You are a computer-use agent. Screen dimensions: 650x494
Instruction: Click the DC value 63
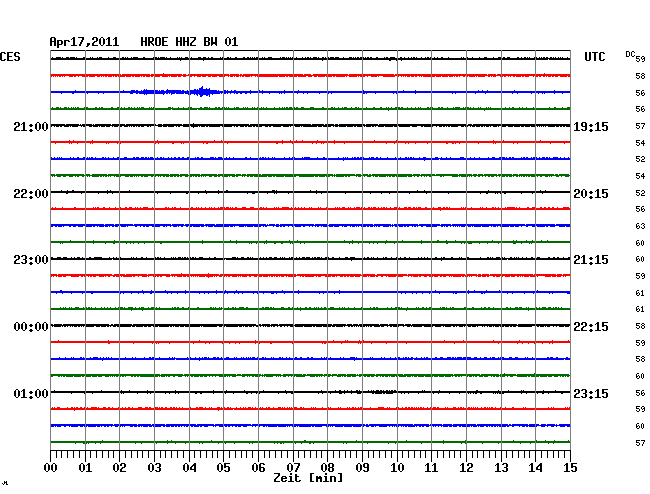click(x=640, y=226)
